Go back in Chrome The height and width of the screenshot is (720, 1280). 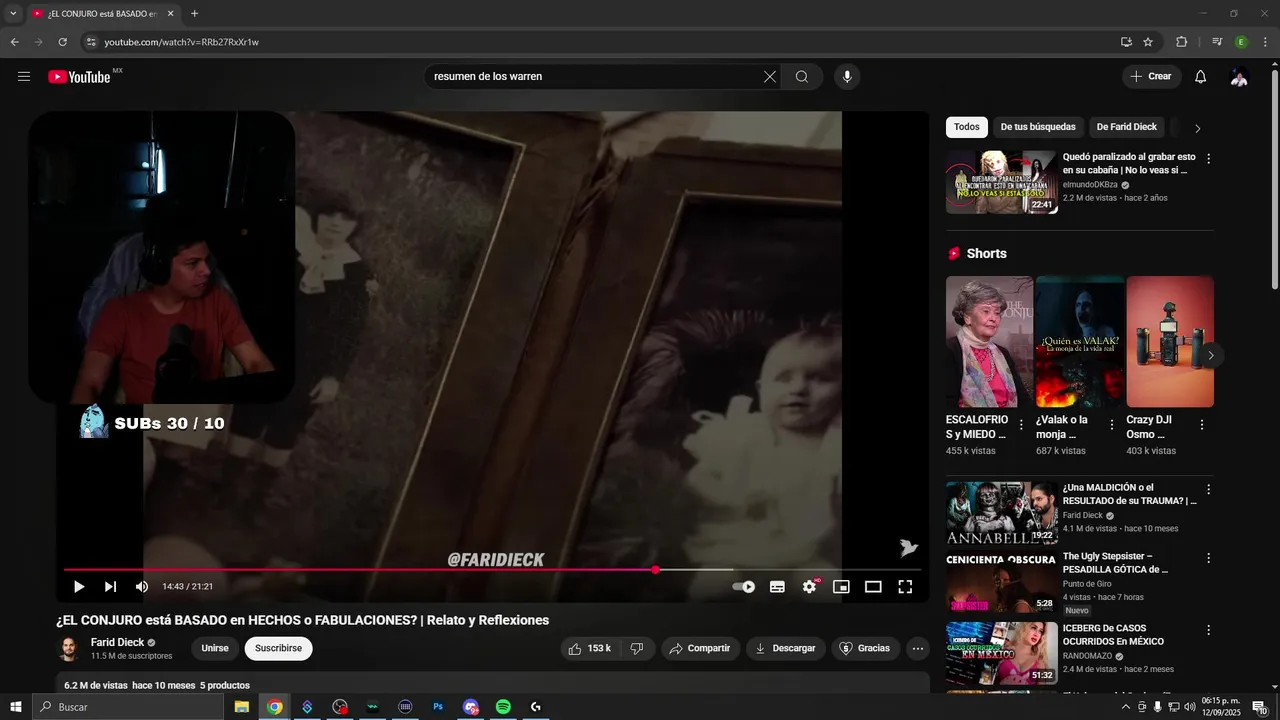[x=15, y=42]
